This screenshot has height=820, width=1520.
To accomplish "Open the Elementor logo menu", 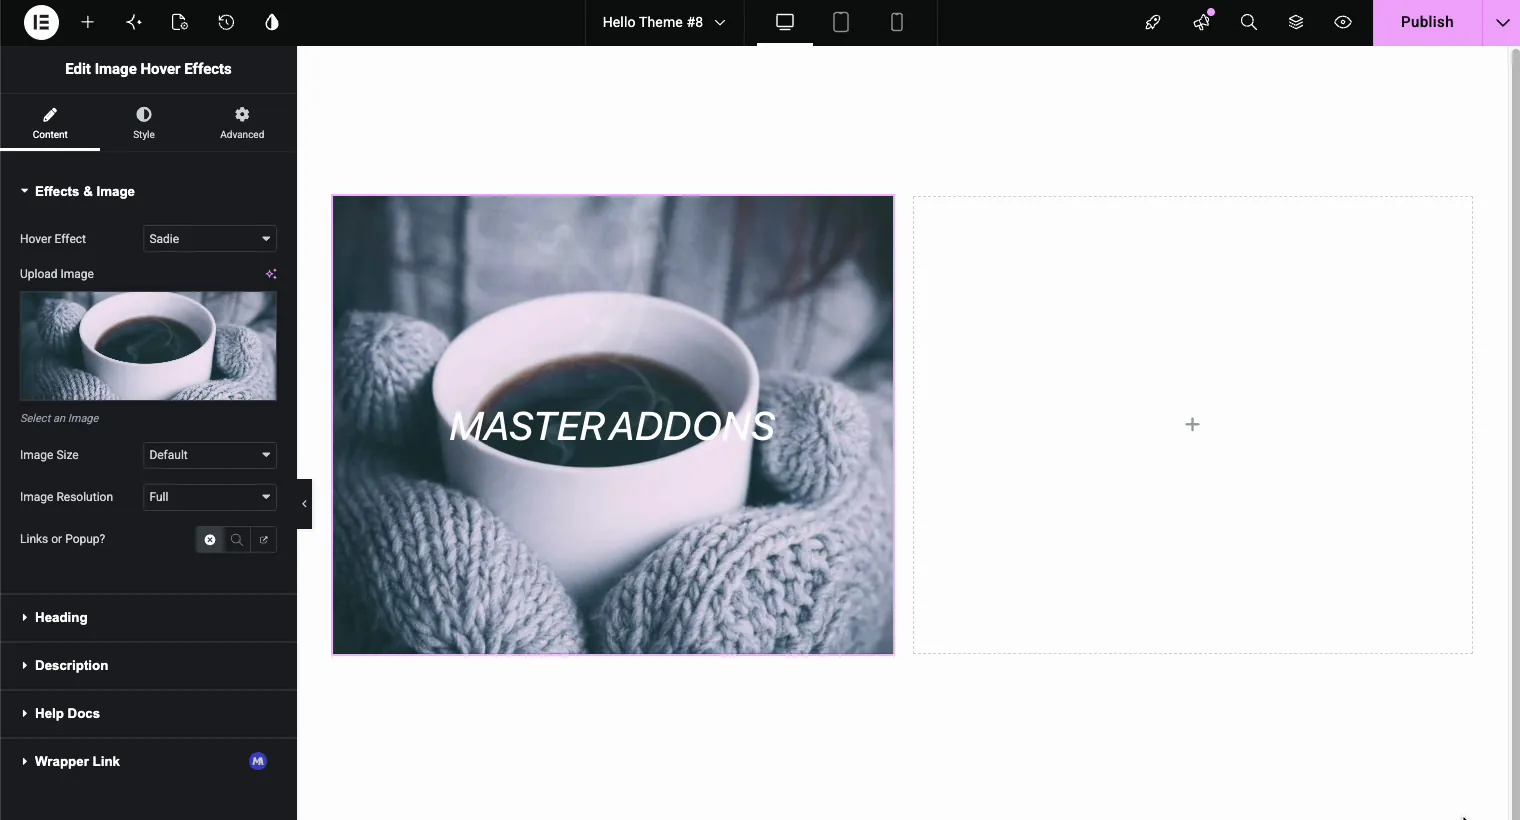I will point(41,22).
